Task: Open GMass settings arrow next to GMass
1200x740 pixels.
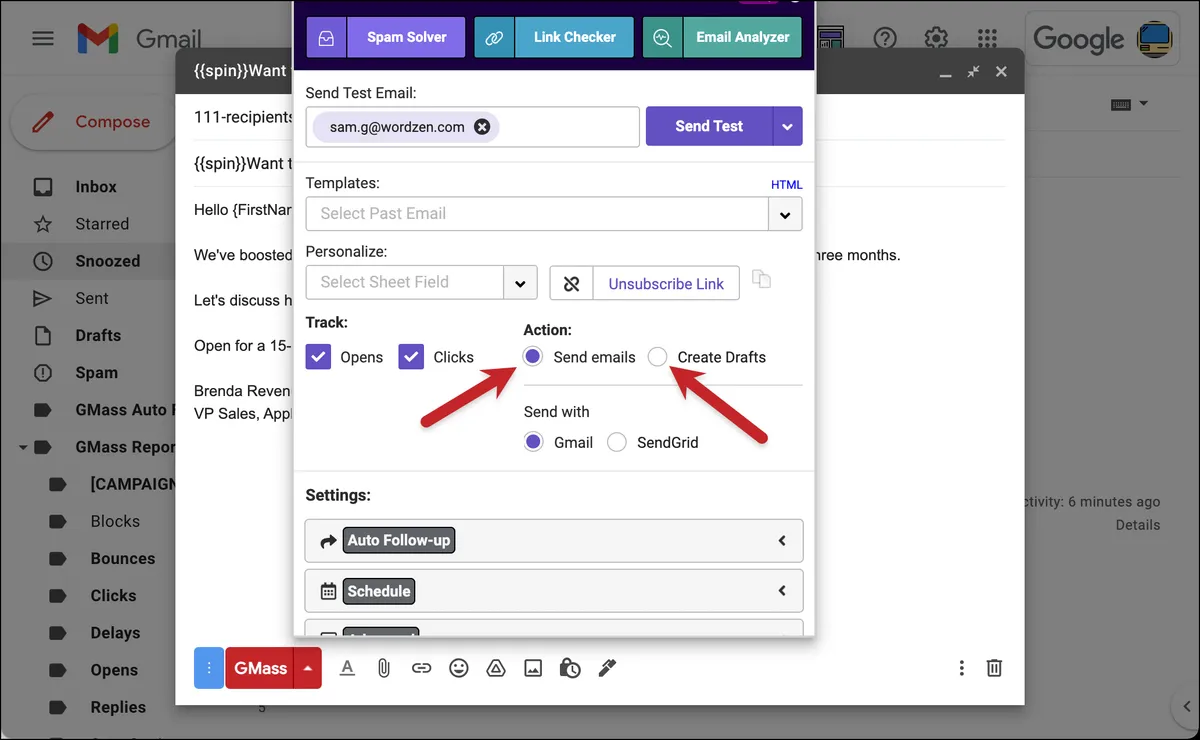Action: (x=308, y=668)
